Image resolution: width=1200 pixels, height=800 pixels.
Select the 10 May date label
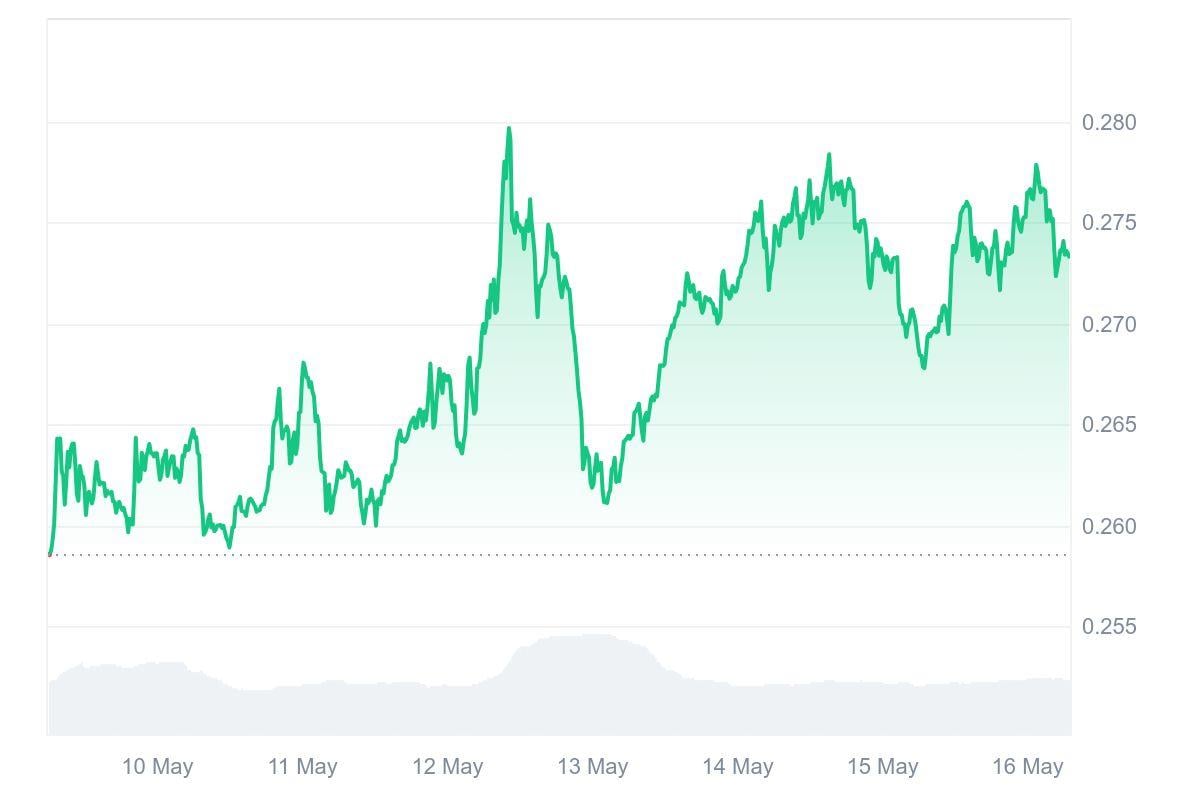[157, 767]
